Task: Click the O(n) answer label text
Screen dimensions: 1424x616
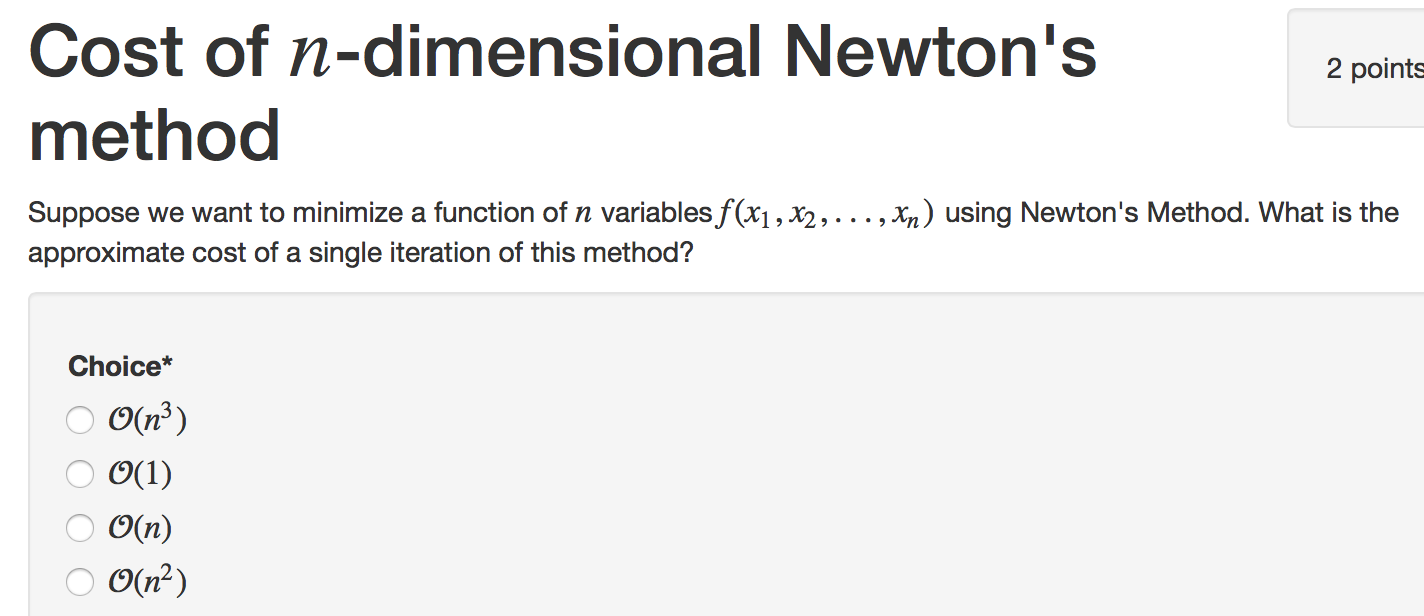Action: (141, 528)
